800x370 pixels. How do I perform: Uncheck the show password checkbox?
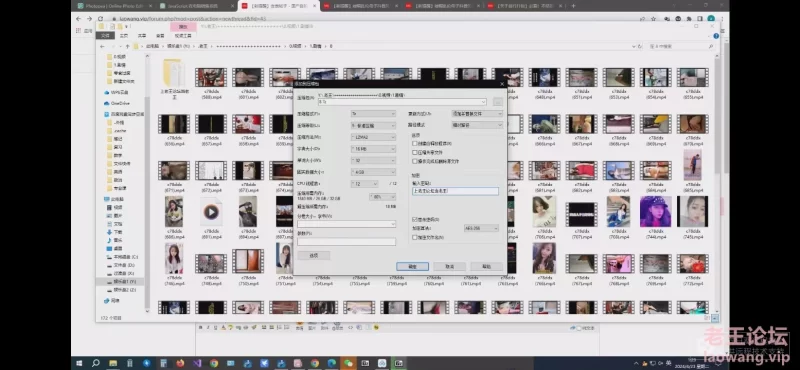click(x=415, y=219)
